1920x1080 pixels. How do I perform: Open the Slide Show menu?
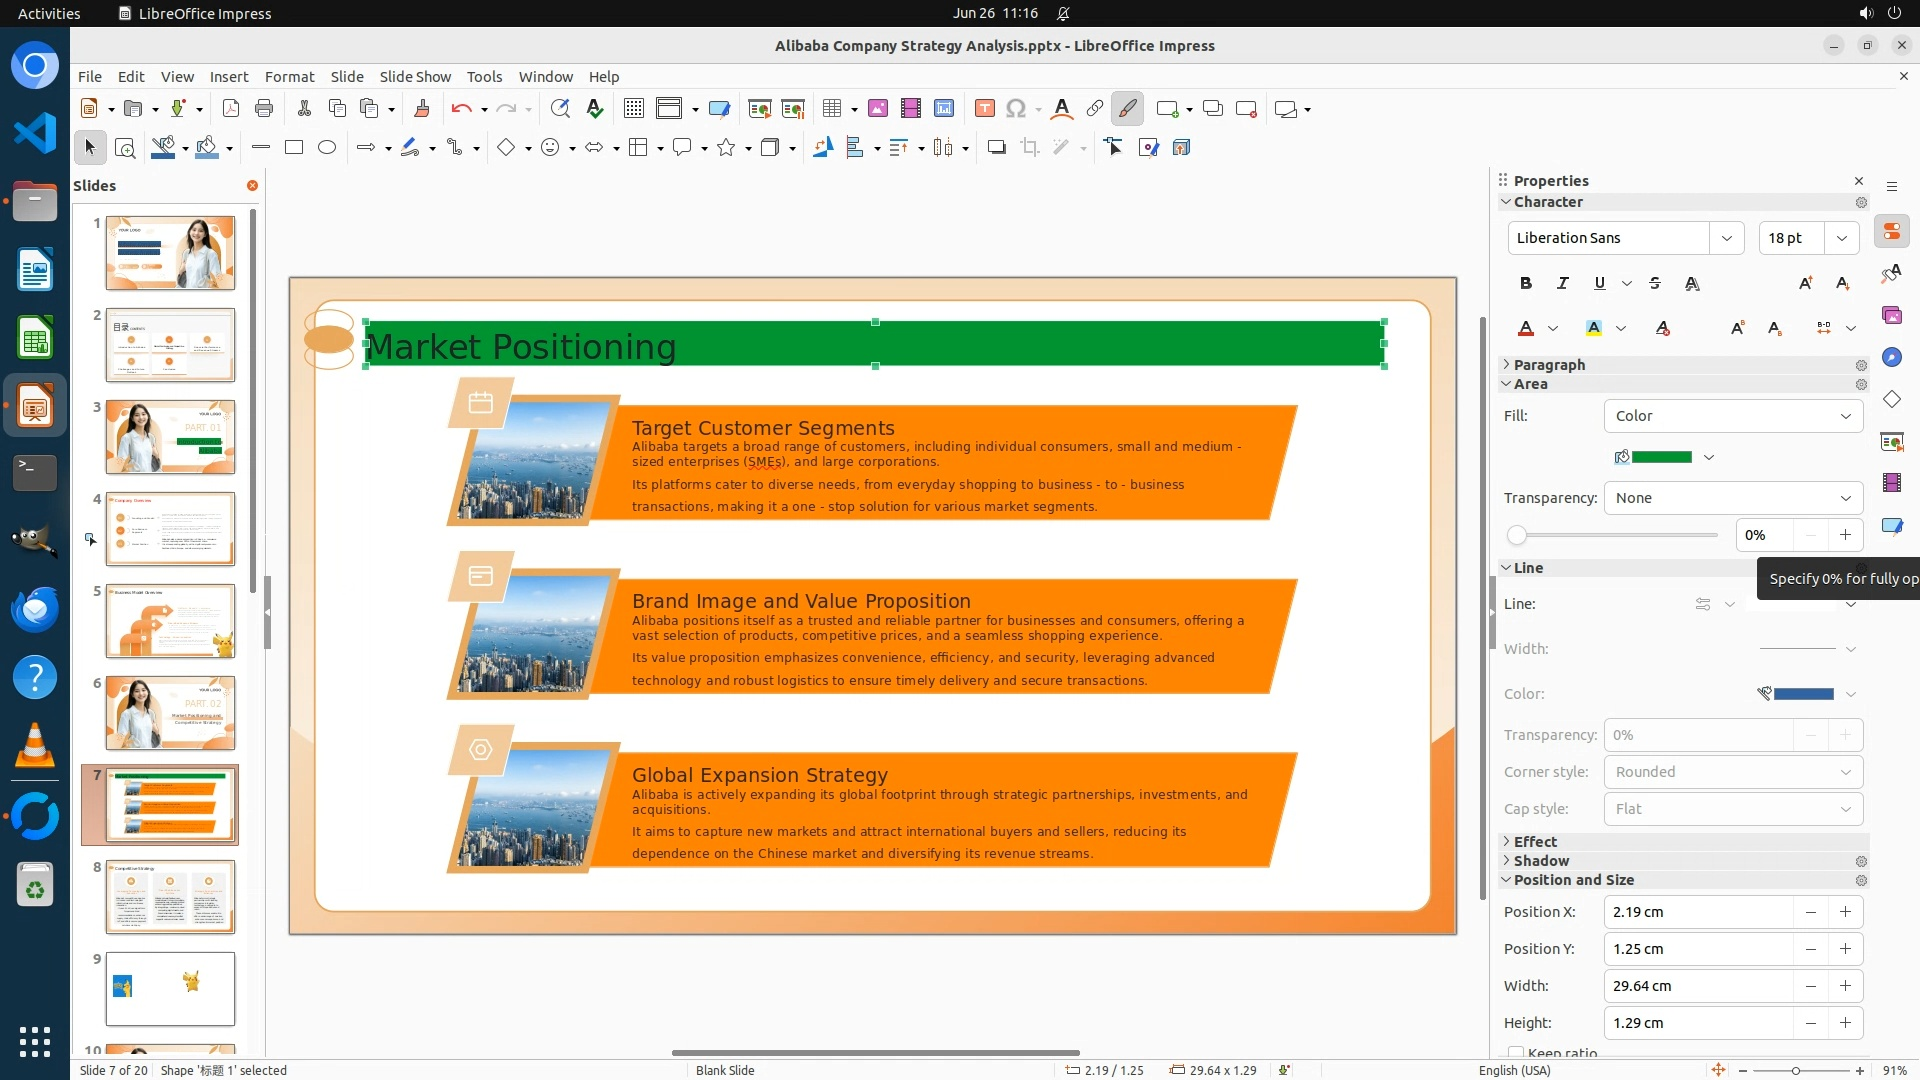pos(415,76)
